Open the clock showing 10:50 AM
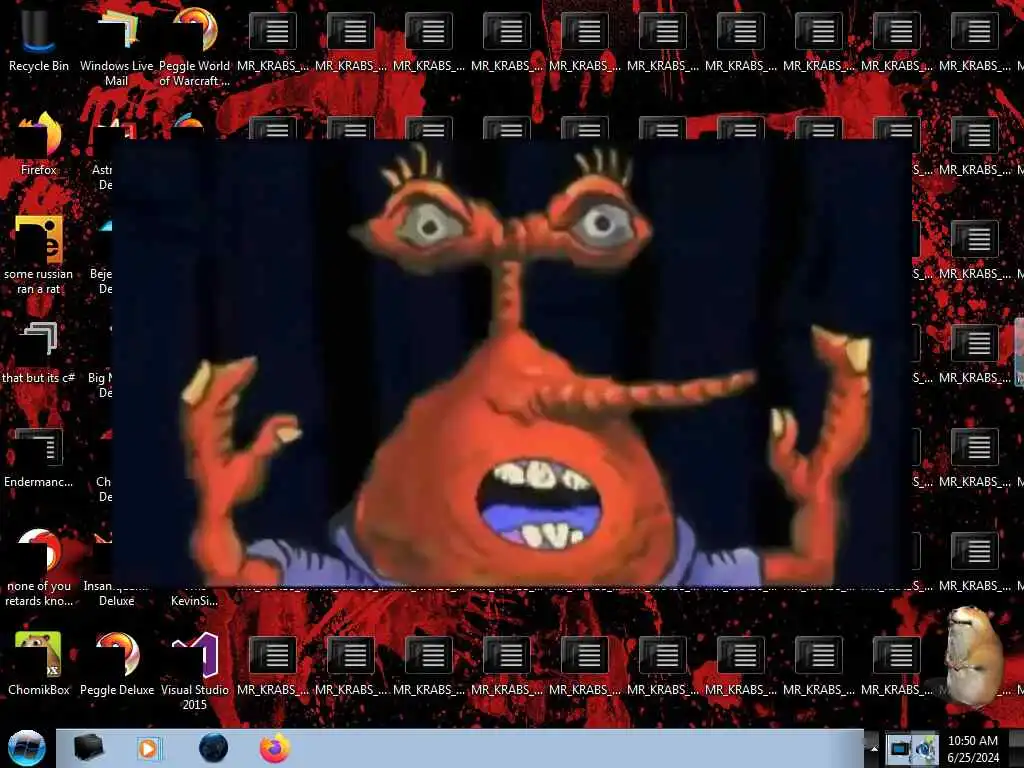Viewport: 1024px width, 768px height. [972, 749]
